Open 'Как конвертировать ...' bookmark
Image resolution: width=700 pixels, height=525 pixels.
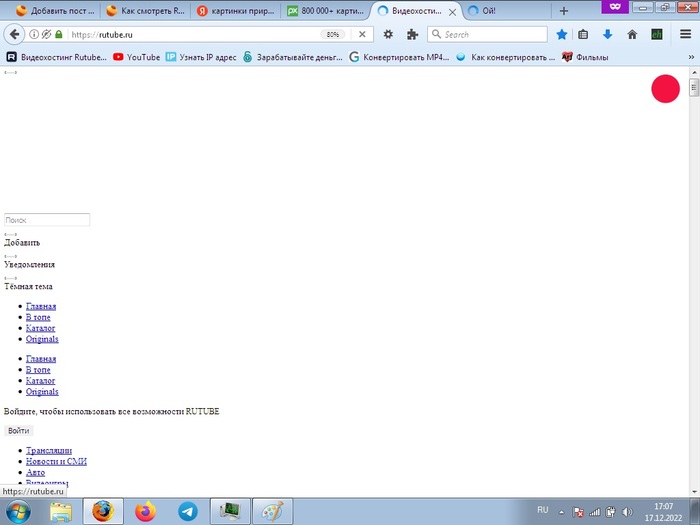[x=505, y=57]
